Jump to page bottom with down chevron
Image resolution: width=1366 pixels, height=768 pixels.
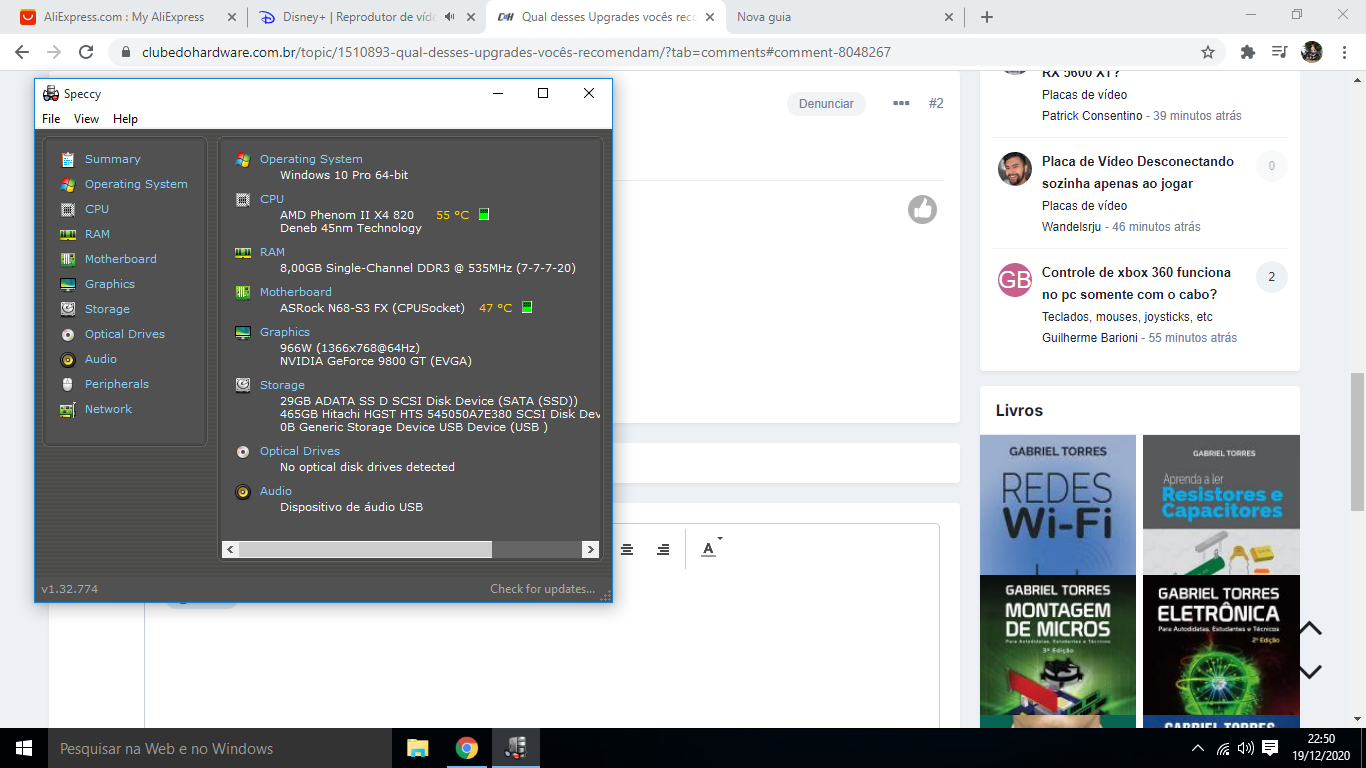pos(1310,671)
